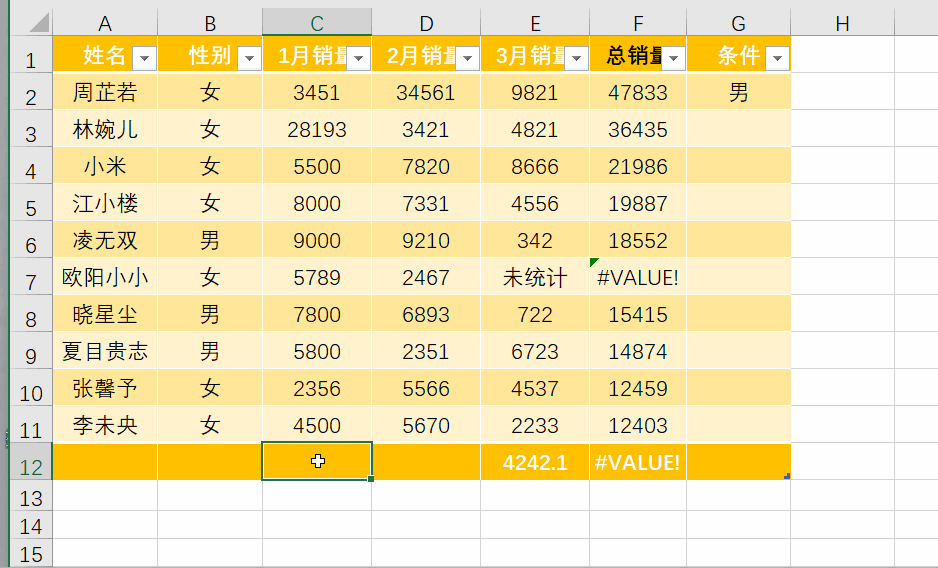Select column C header
The height and width of the screenshot is (568, 938).
tap(317, 23)
